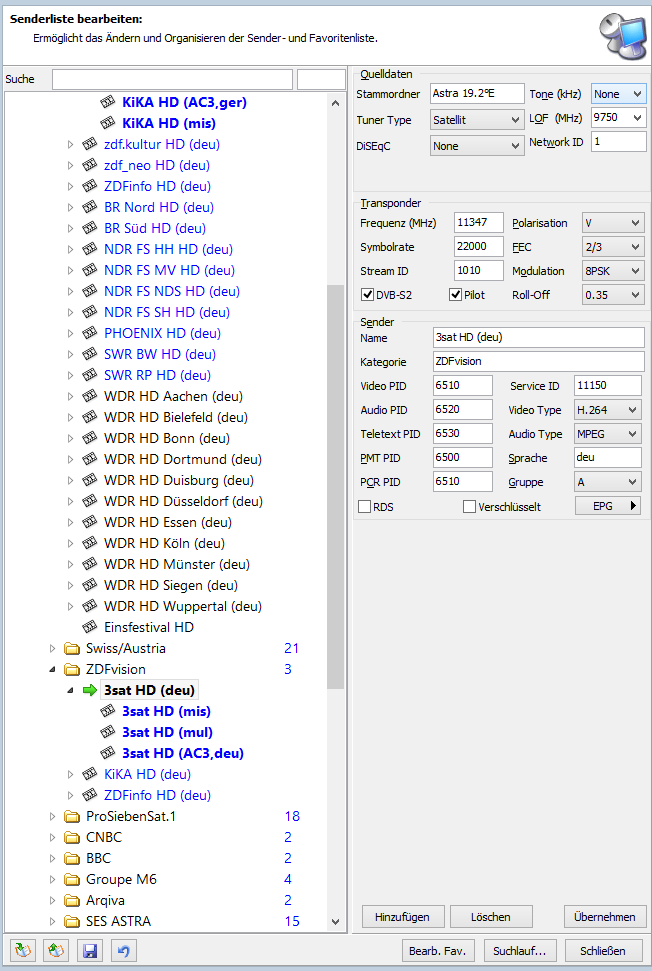This screenshot has width=652, height=971.
Task: Click the folder icon of ProSiebenSat.1
Action: click(x=72, y=816)
